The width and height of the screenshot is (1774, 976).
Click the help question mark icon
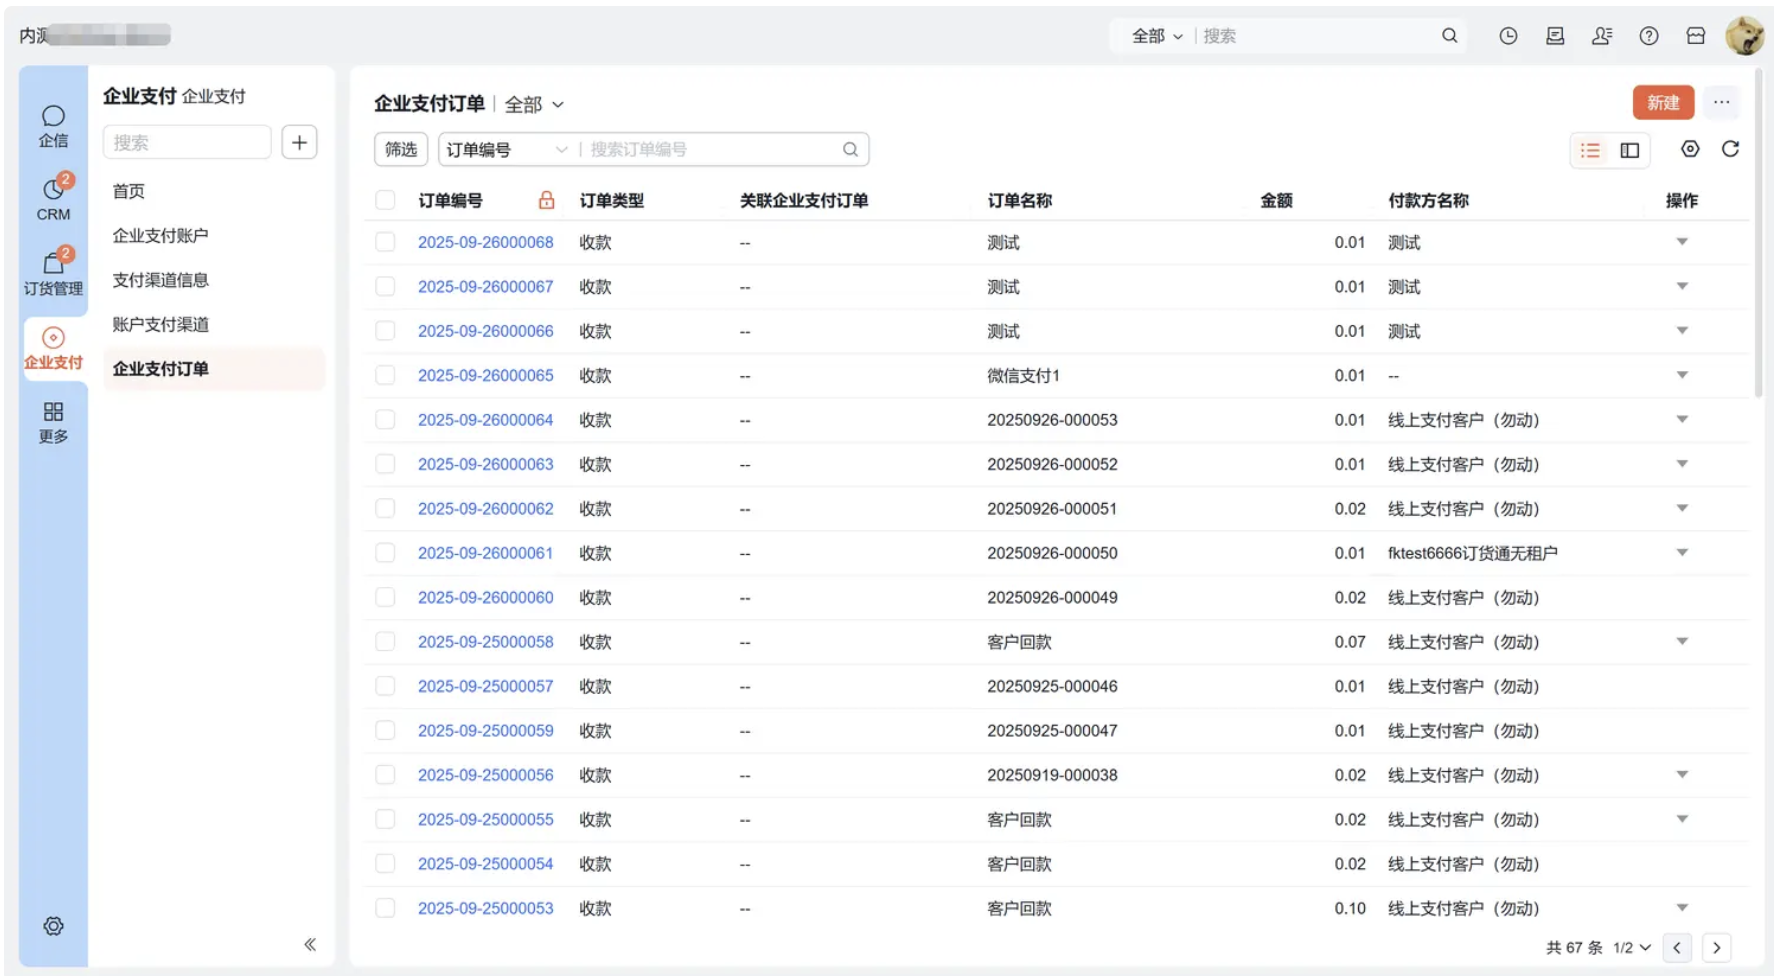pos(1649,36)
